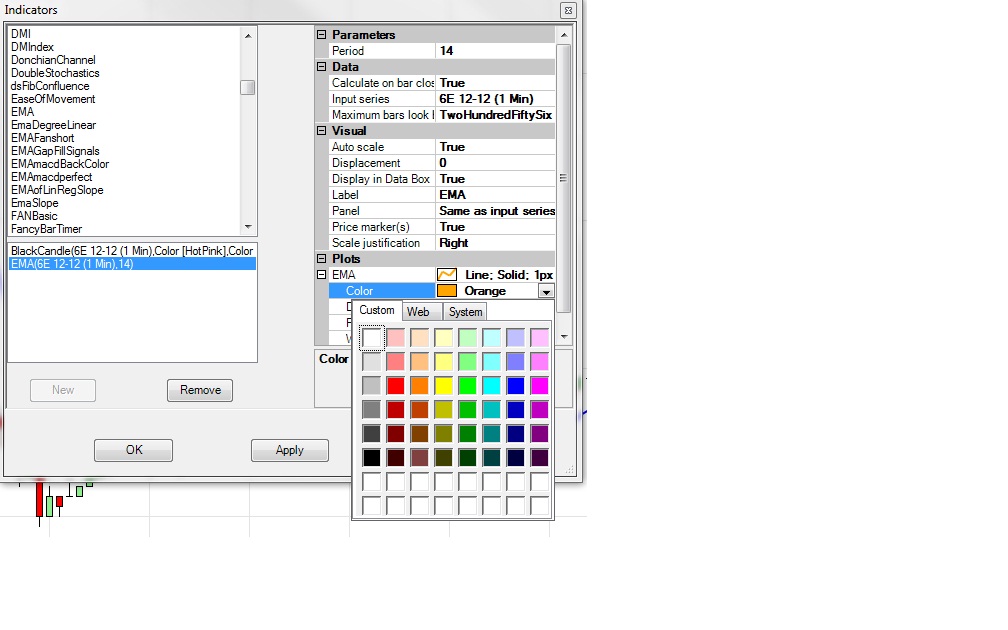Click property grid scroll up arrow
The height and width of the screenshot is (630, 1008).
[x=564, y=35]
